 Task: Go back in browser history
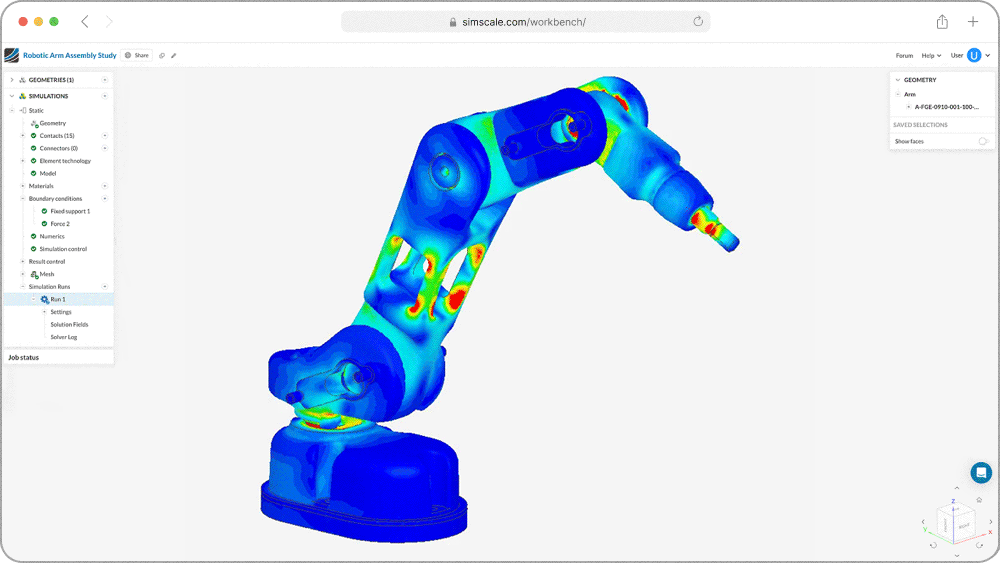(x=85, y=22)
